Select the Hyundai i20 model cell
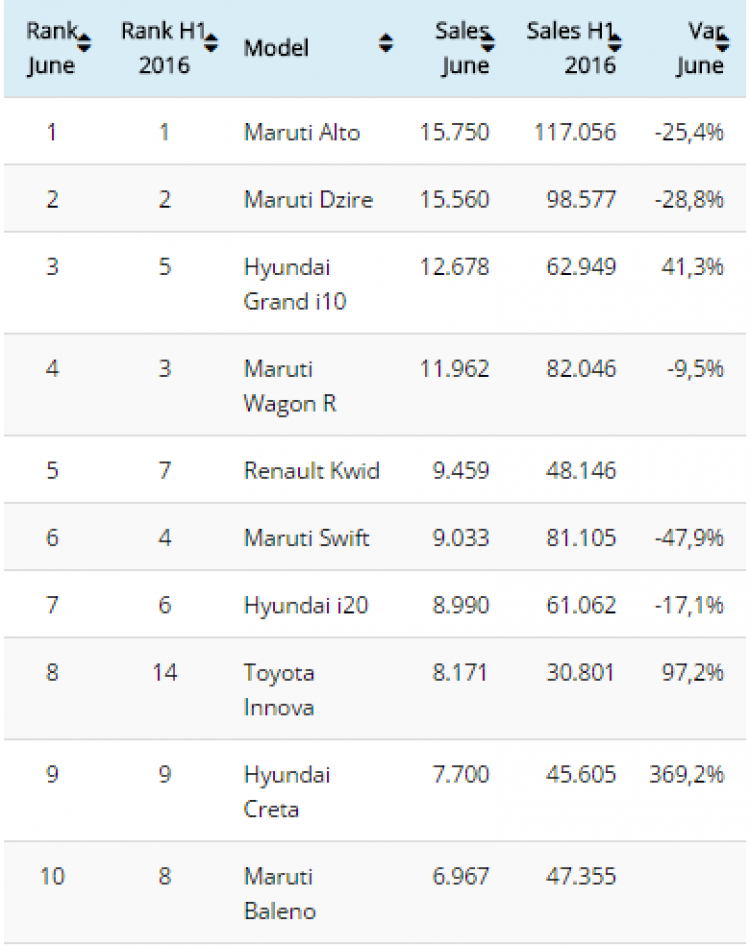Screen dimensions: 750x948 click(306, 605)
